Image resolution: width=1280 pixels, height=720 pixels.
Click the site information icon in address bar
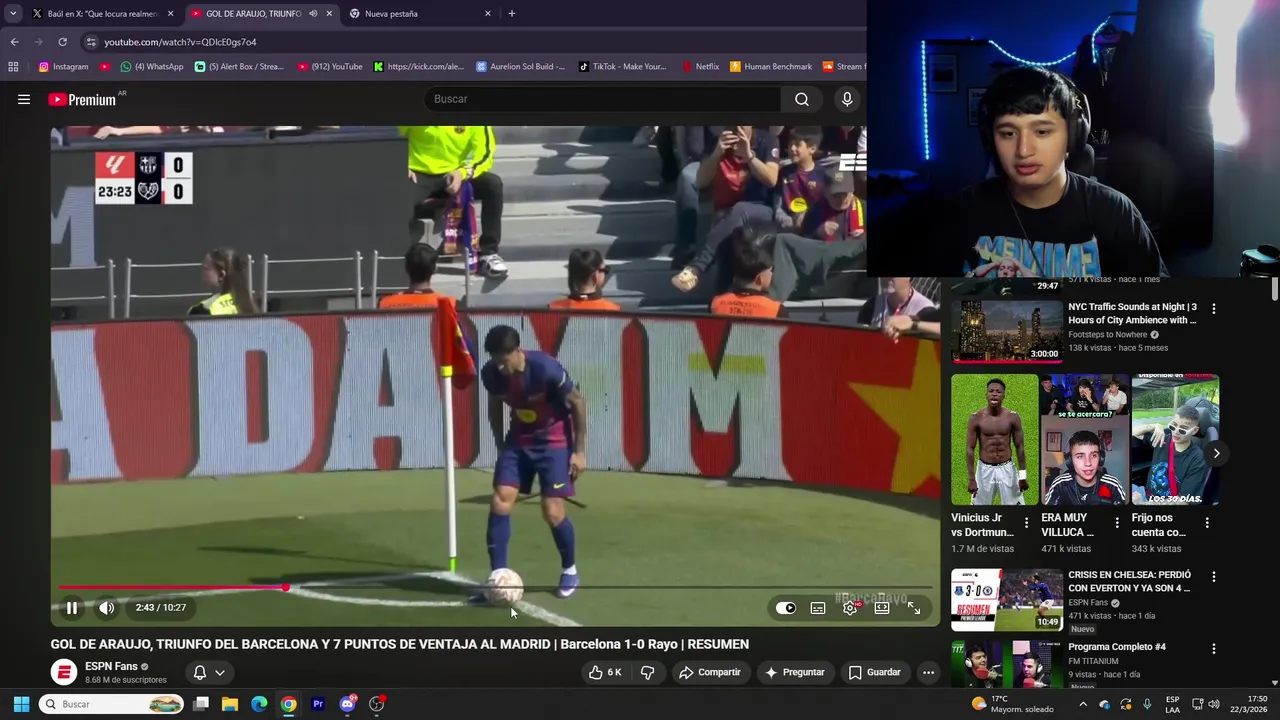91,42
